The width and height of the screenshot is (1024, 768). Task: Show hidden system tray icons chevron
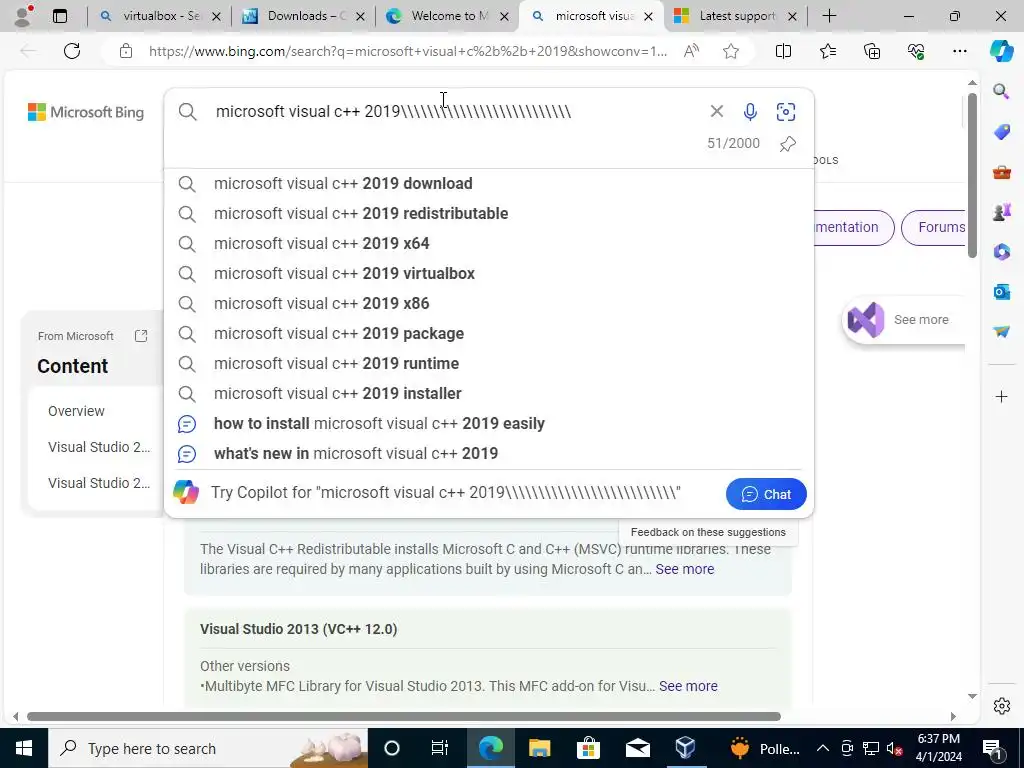[x=823, y=748]
